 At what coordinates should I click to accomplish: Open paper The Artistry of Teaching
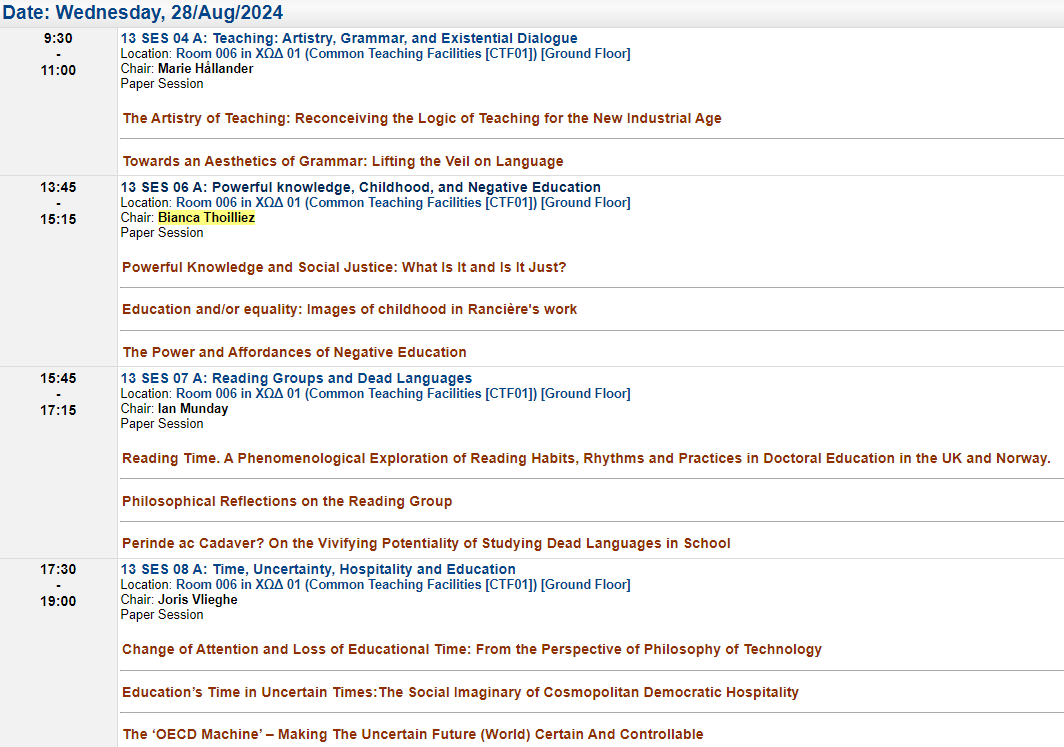[422, 118]
